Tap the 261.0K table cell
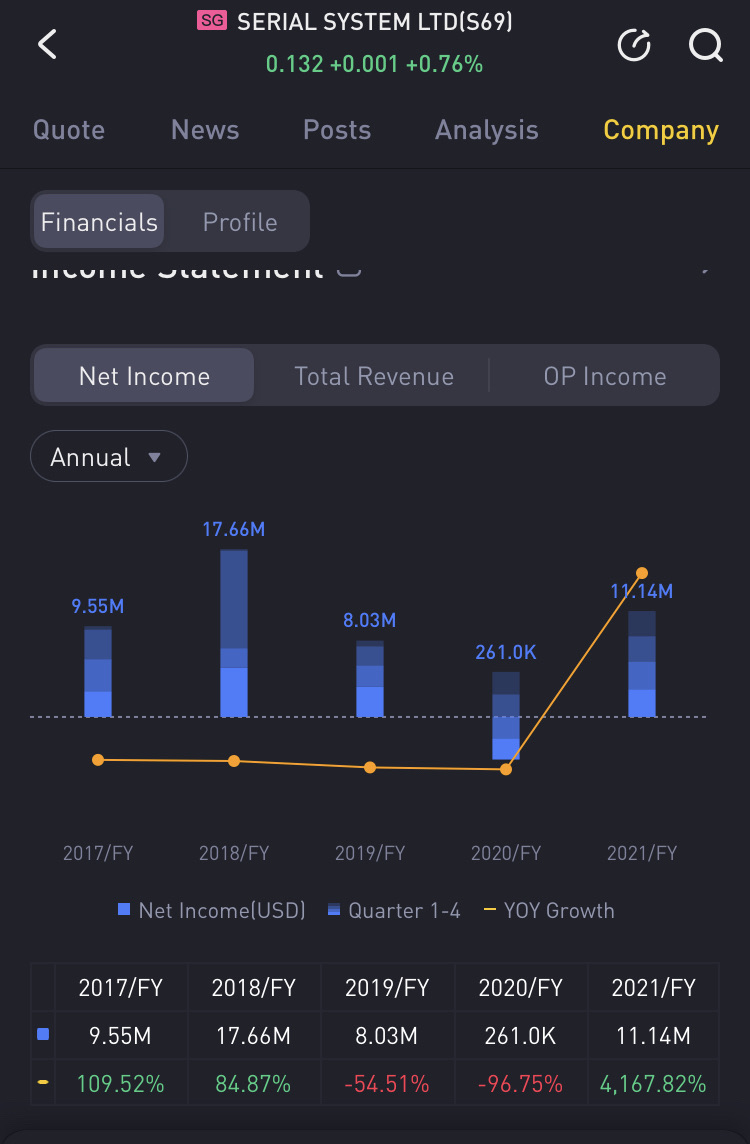This screenshot has height=1144, width=750. (x=521, y=1035)
